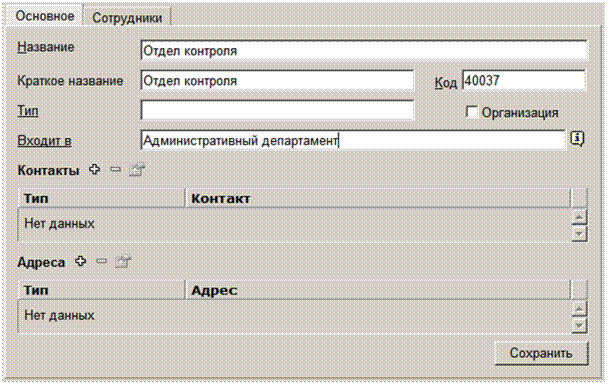Open the Тип link label
The width and height of the screenshot is (609, 386).
[x=28, y=111]
